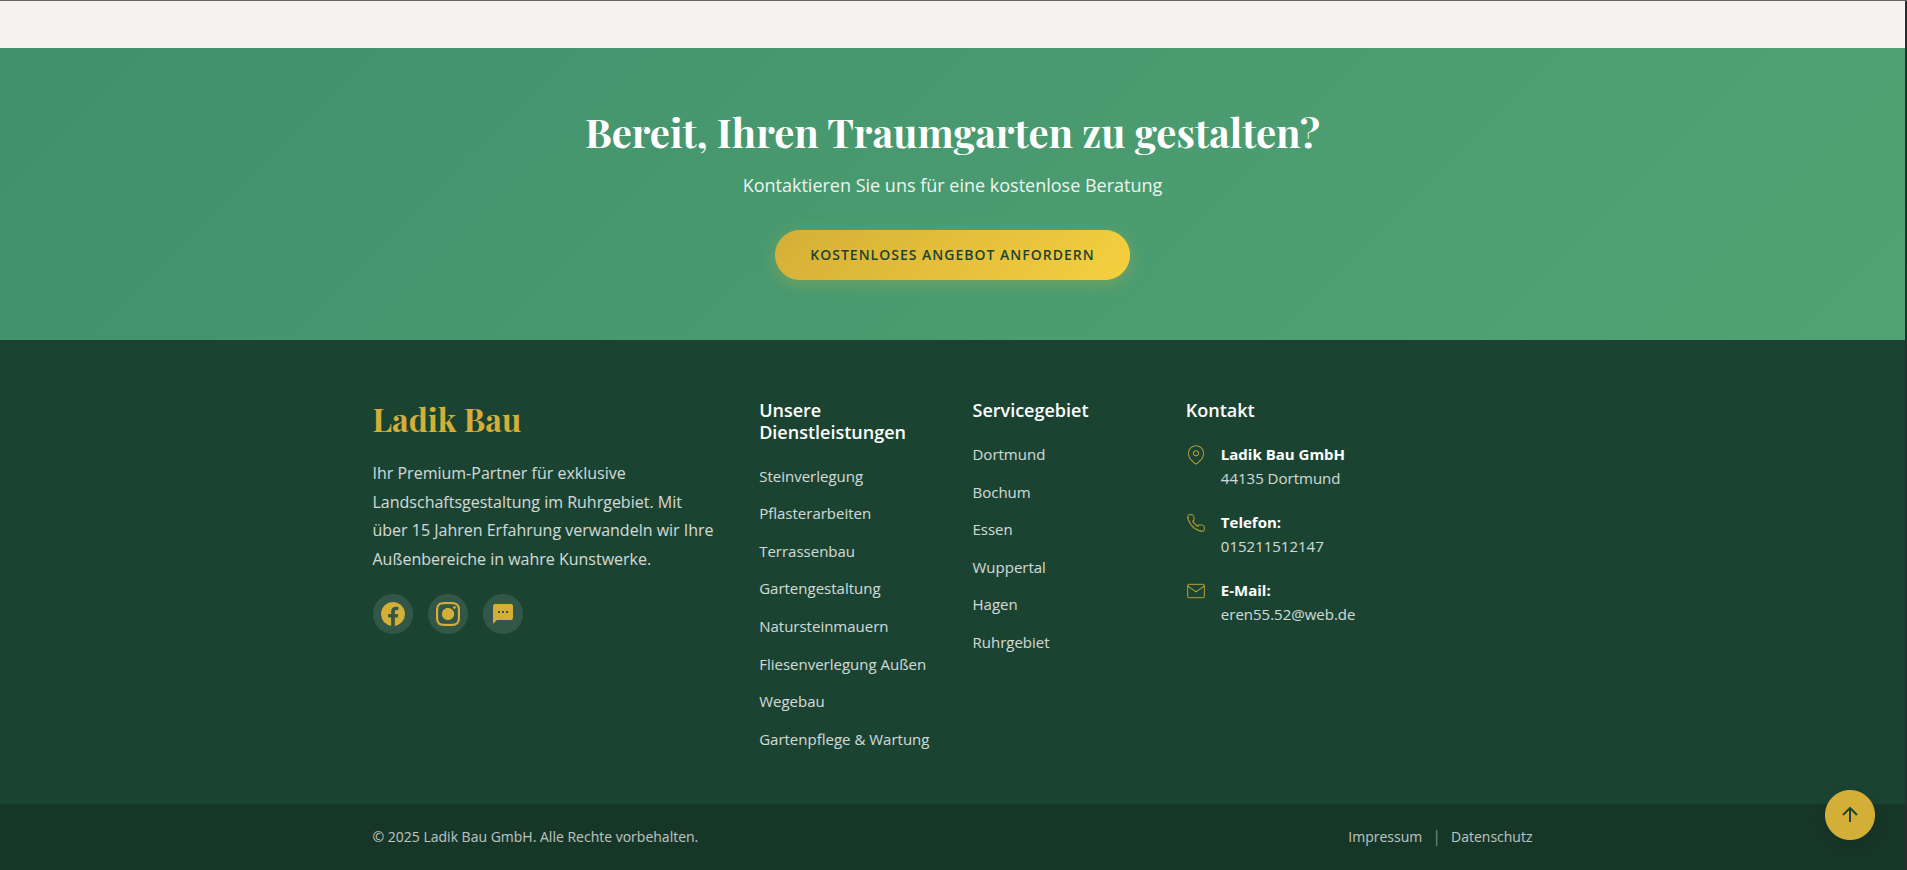Open the Impressum legal page
Viewport: 1907px width, 870px height.
[x=1384, y=837]
